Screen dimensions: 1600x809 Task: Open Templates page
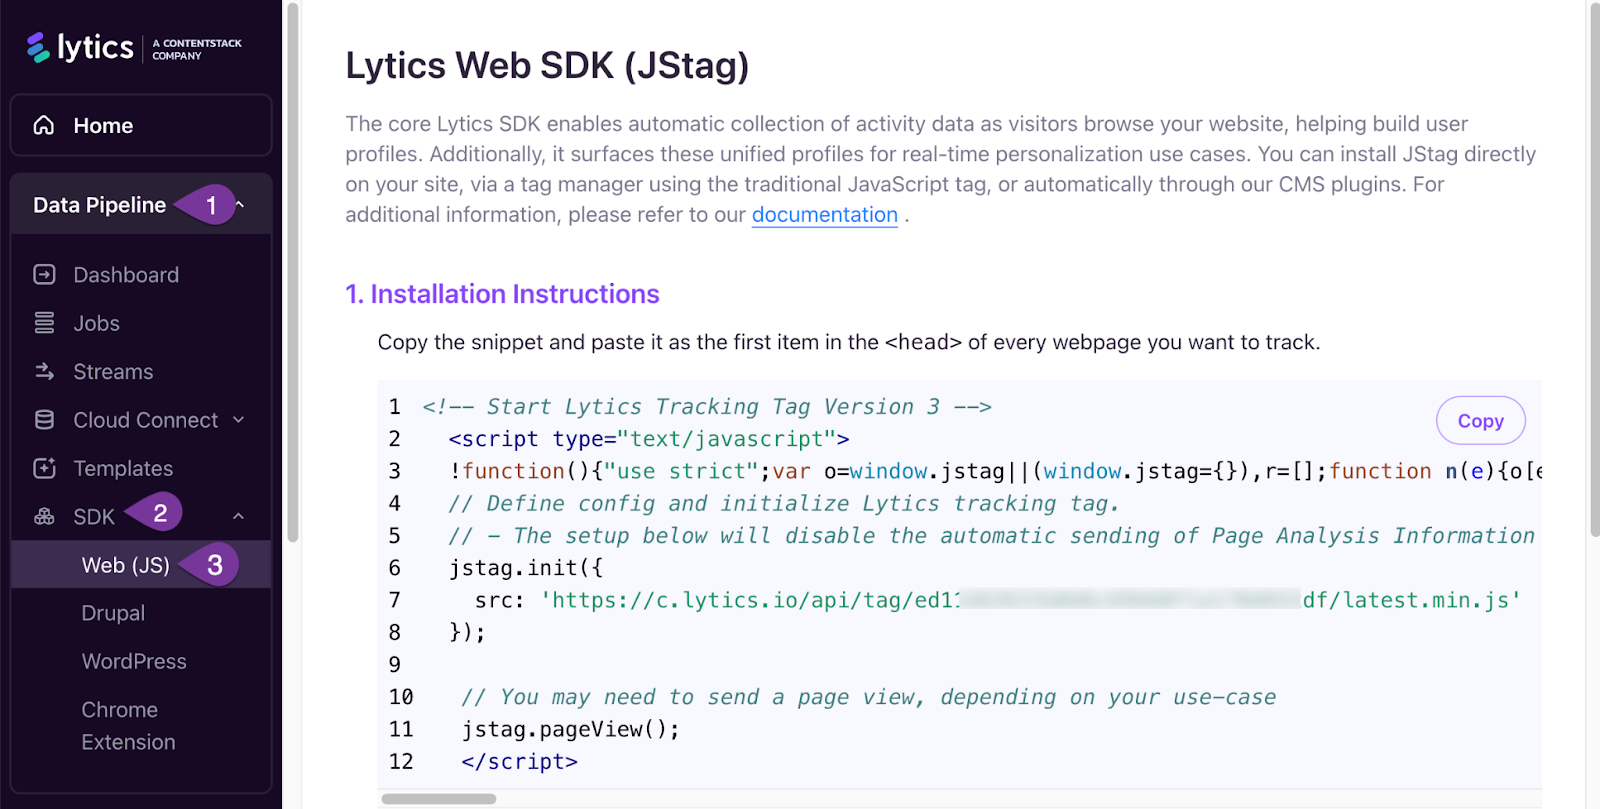point(123,468)
